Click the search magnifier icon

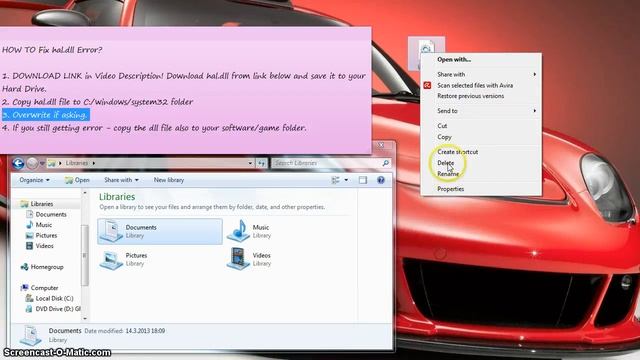point(385,163)
